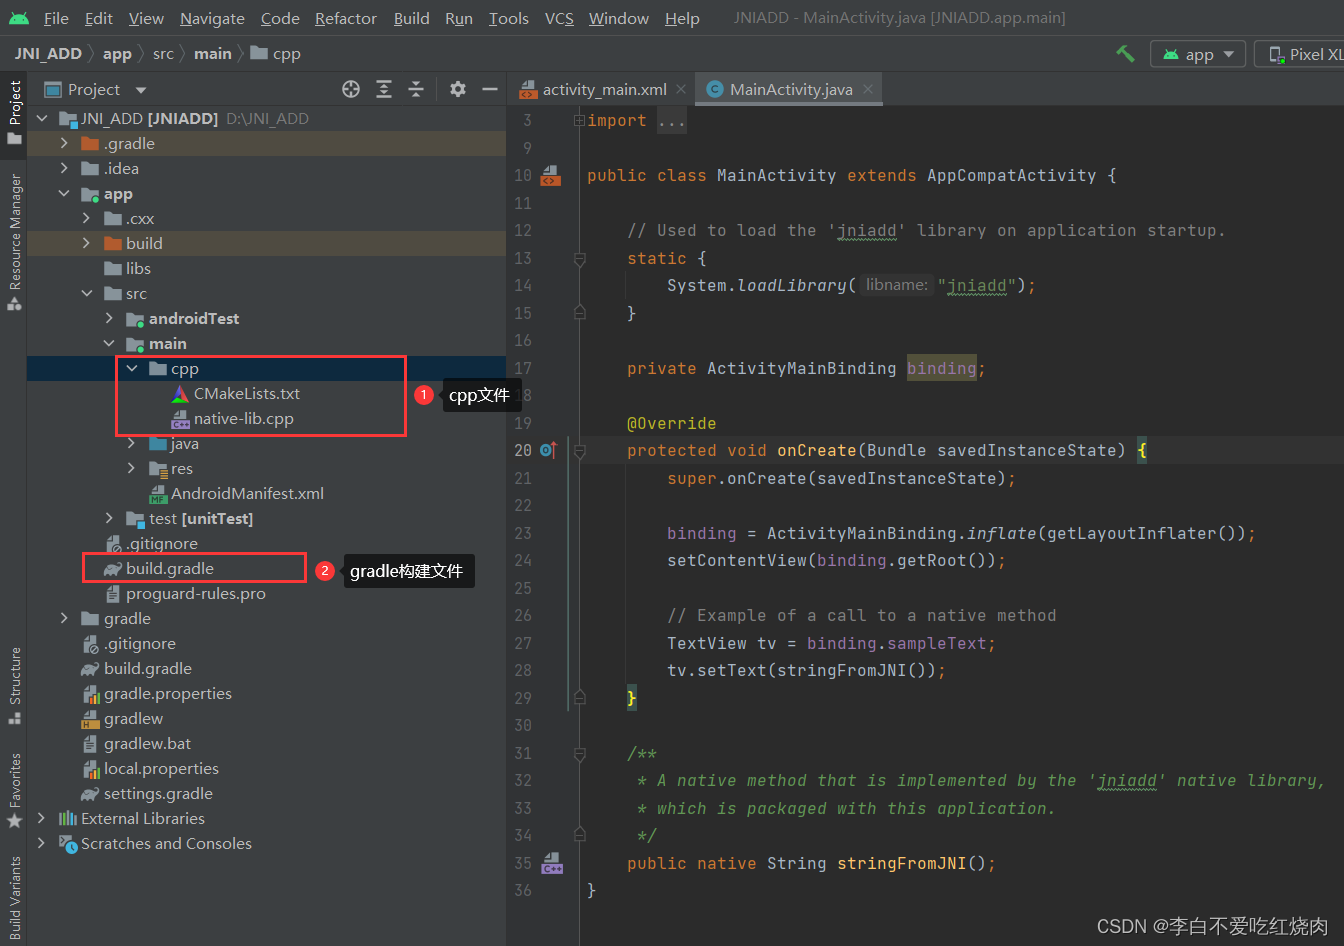The image size is (1344, 946).
Task: Click the Expand All icon in Project panel
Action: pos(384,89)
